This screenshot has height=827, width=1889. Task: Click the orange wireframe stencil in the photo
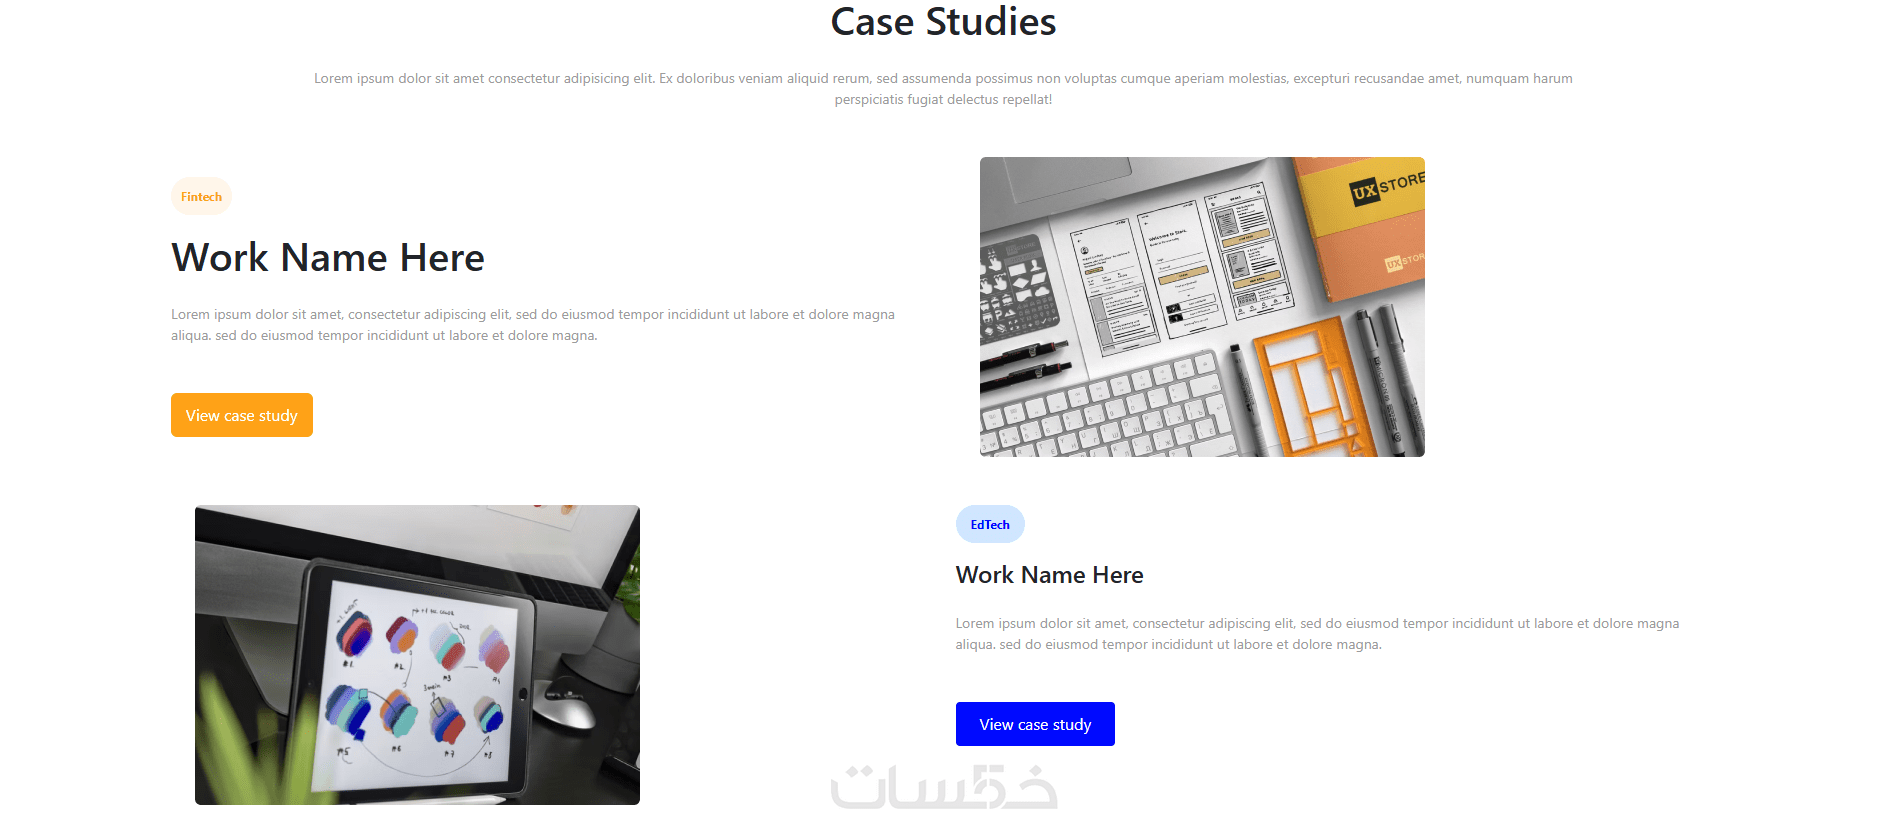(x=1311, y=392)
